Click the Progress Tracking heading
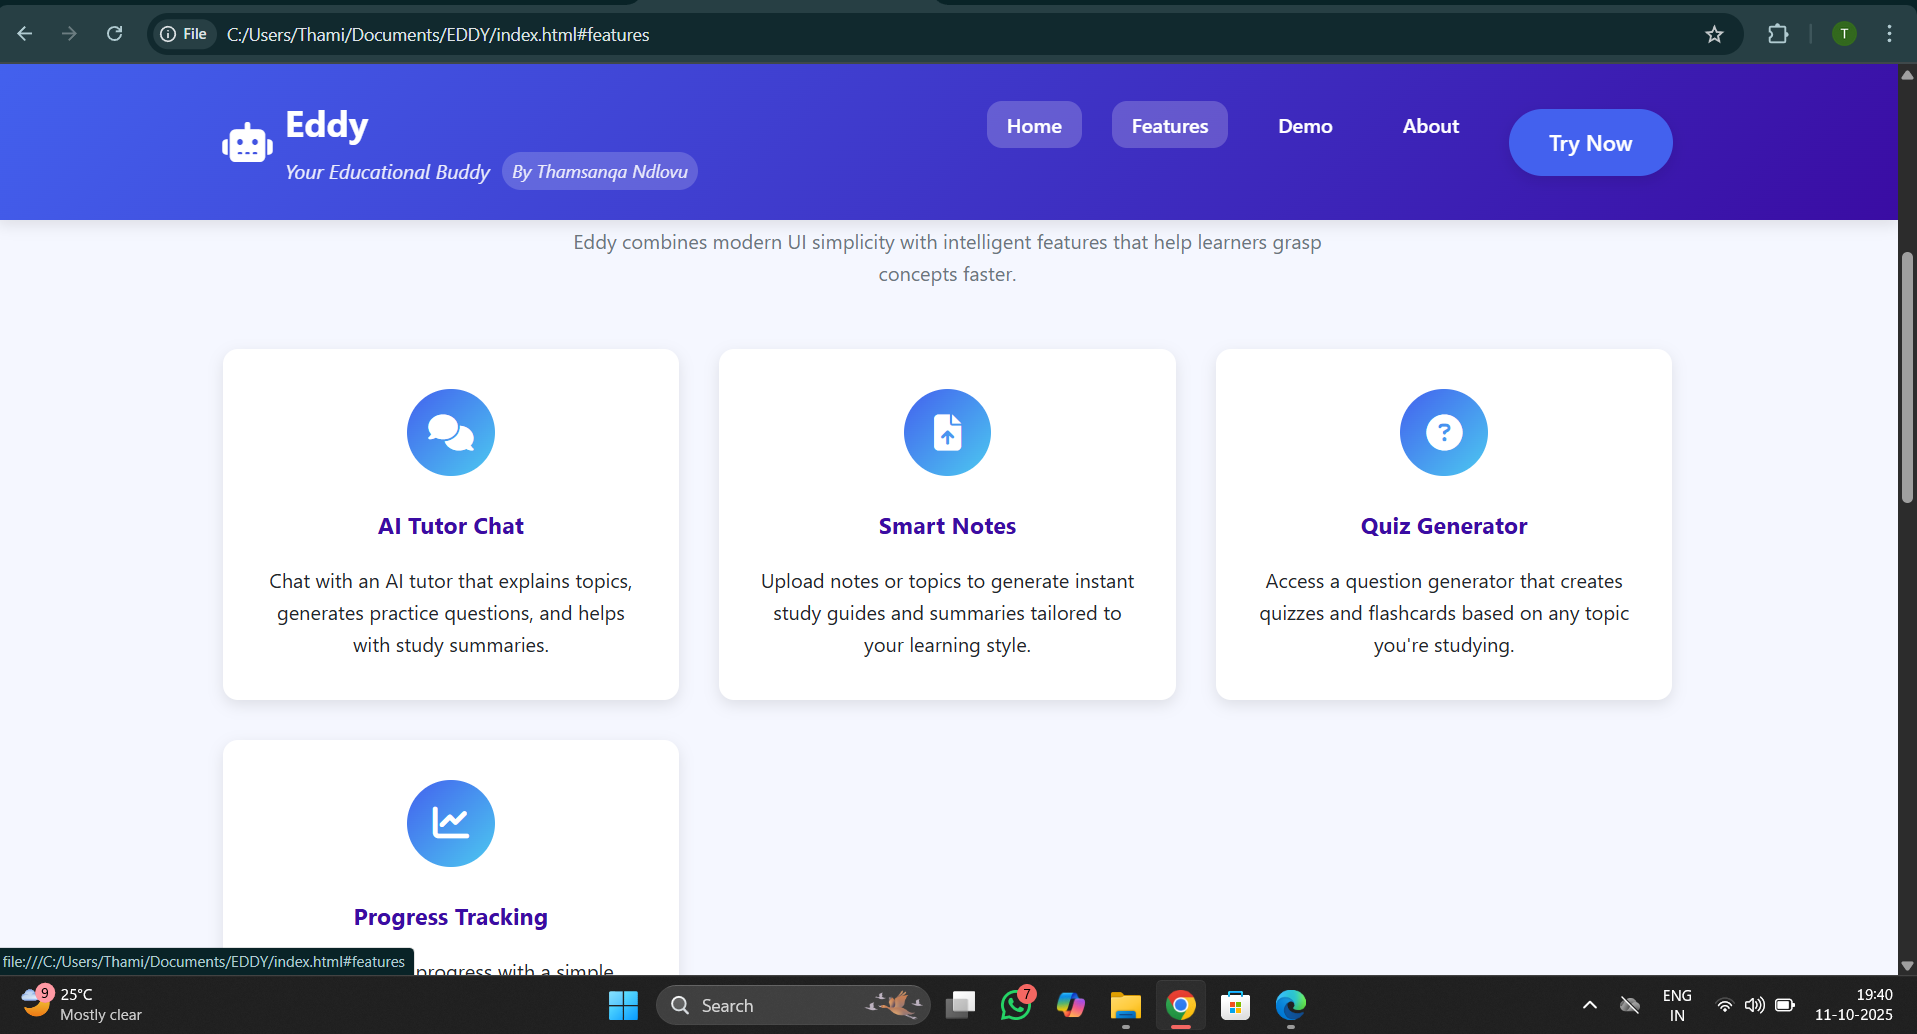The width and height of the screenshot is (1917, 1034). pos(451,917)
